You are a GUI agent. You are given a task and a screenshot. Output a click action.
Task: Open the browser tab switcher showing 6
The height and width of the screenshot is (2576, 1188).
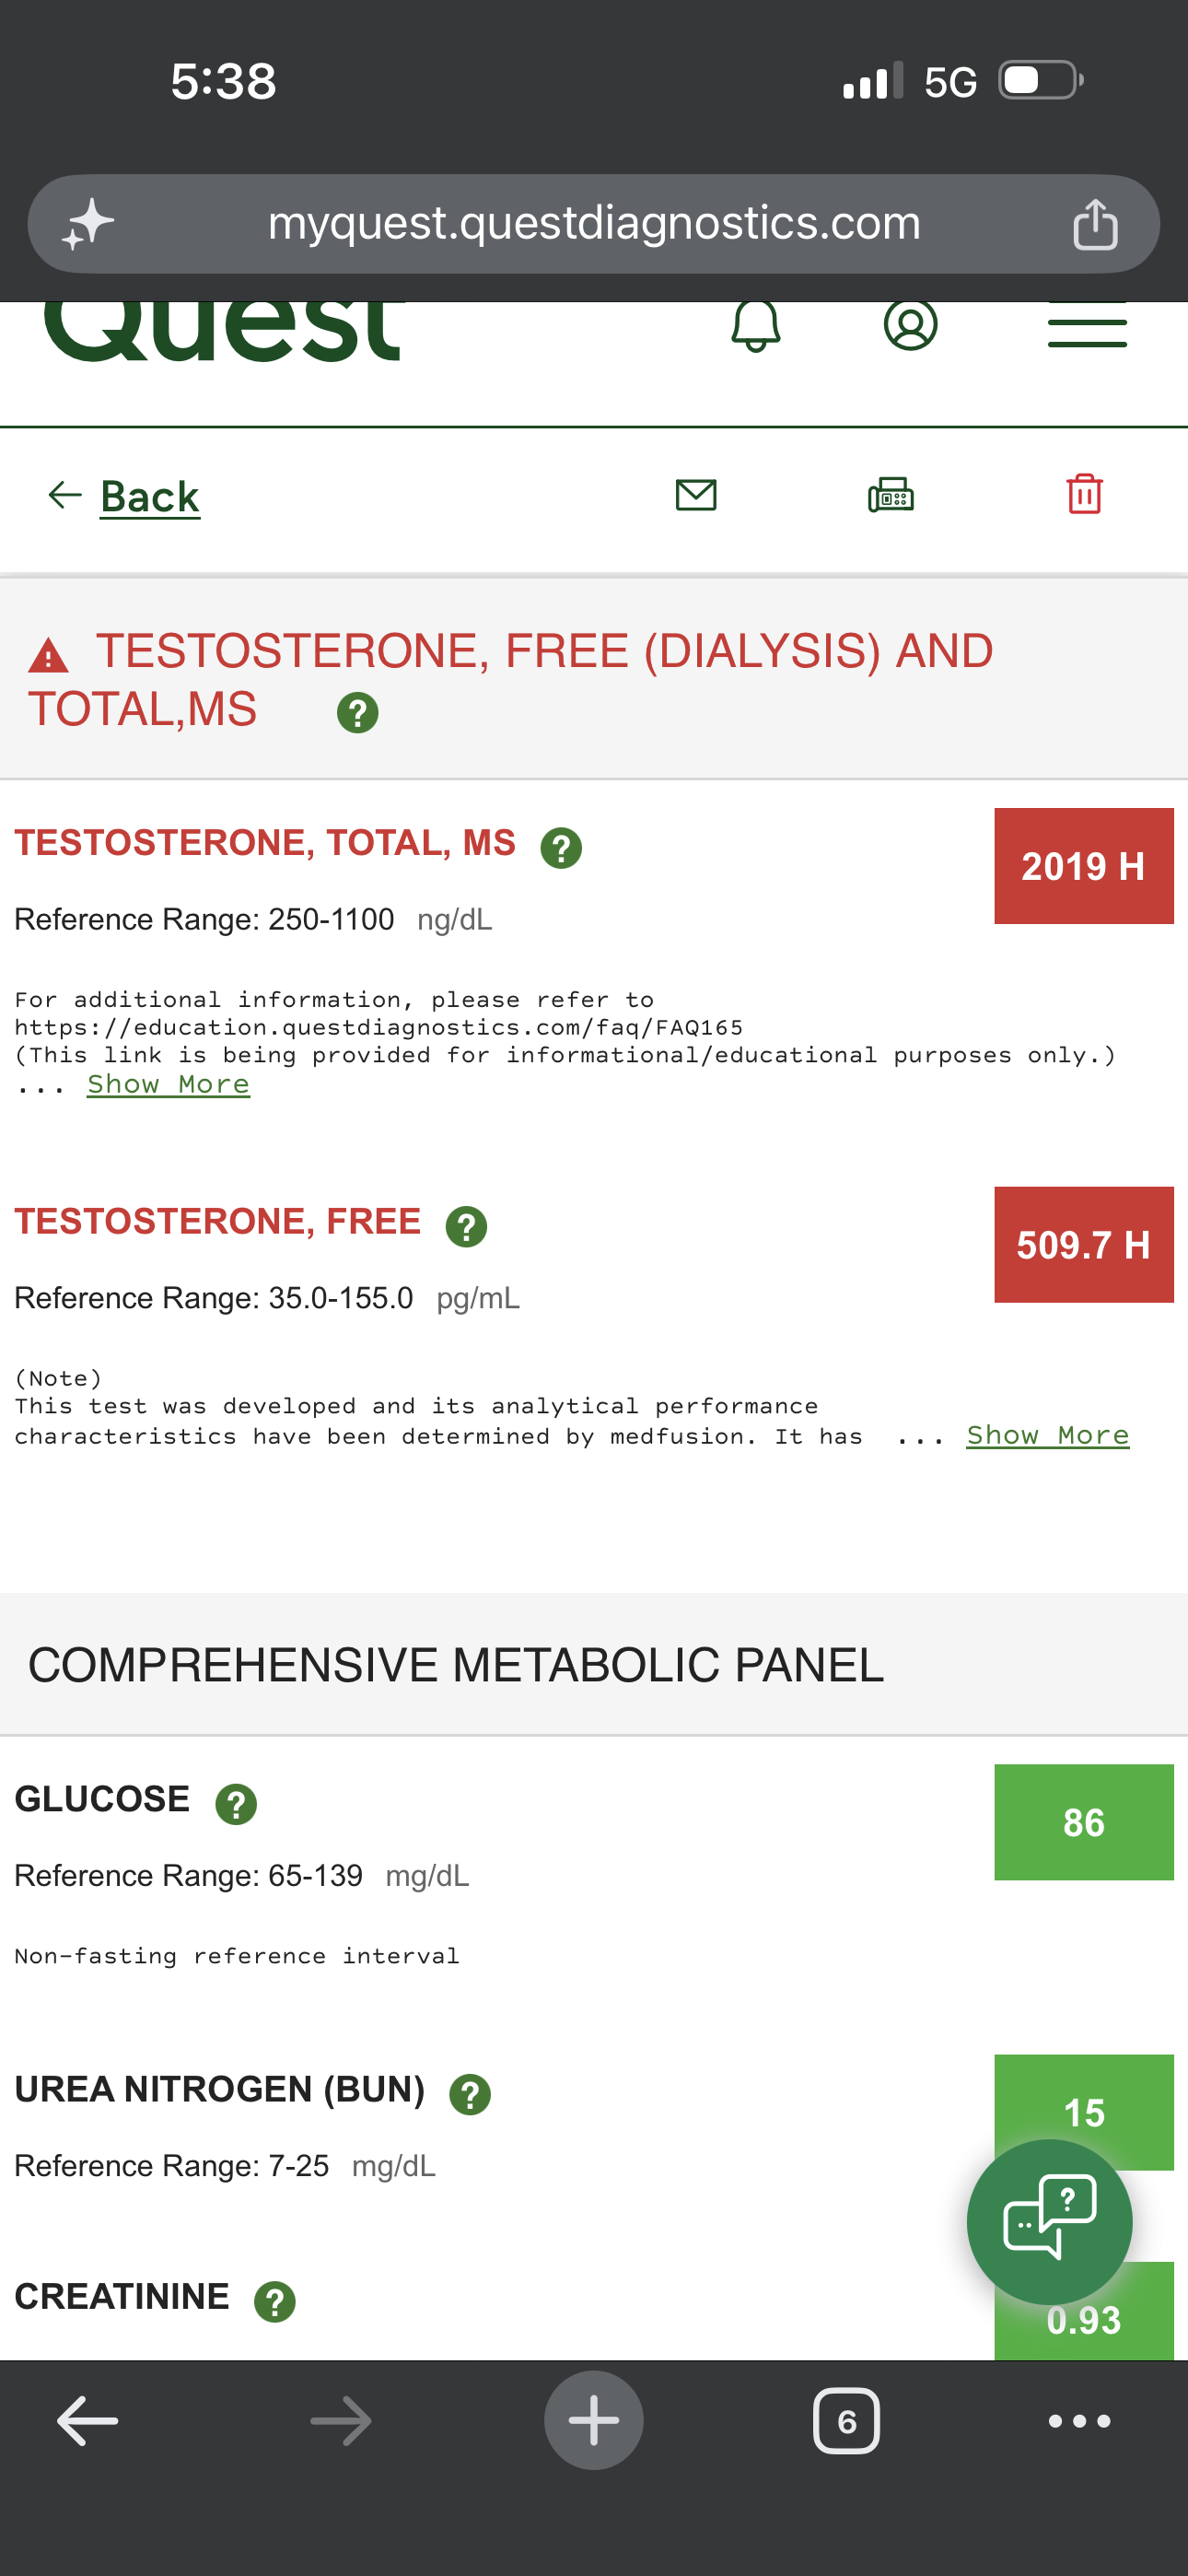[847, 2421]
